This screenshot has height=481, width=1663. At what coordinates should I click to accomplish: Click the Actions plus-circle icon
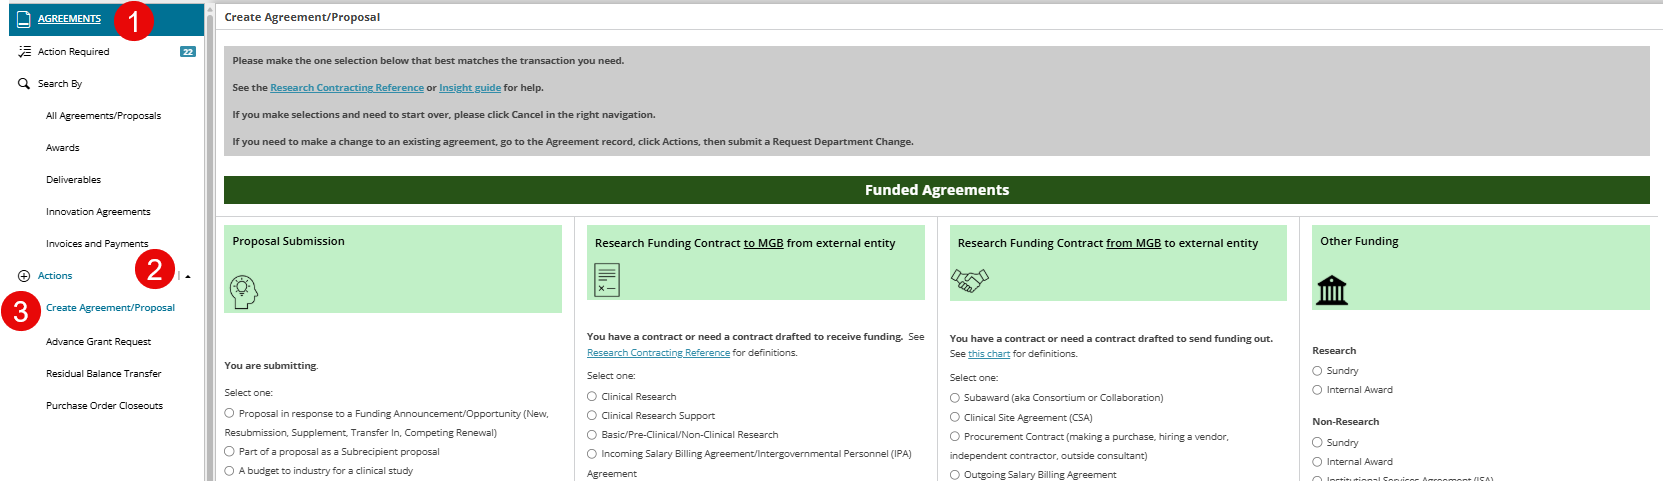[24, 276]
